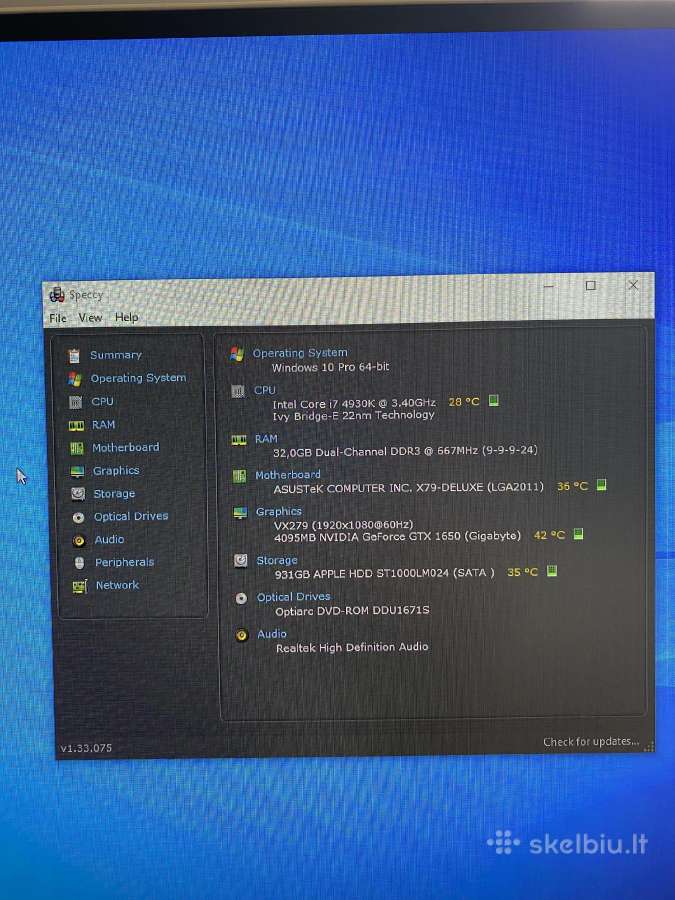Viewport: 675px width, 900px height.
Task: Open the Operating System heading link in the summary
Action: pyautogui.click(x=300, y=352)
